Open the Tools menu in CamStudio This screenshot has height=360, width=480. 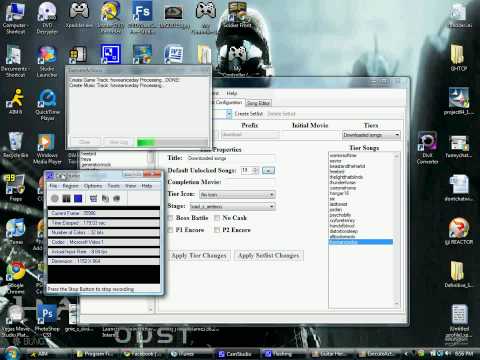click(113, 186)
